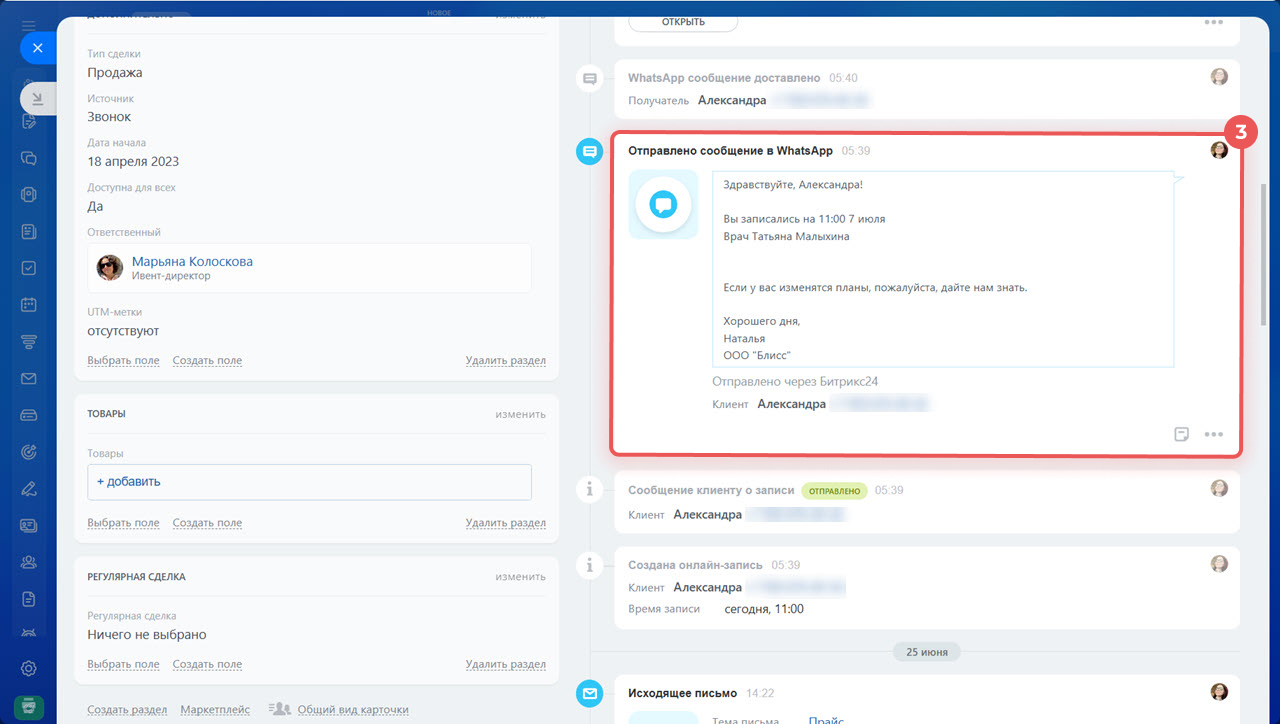Click the Звонок source value
The width and height of the screenshot is (1280, 724).
coord(109,117)
